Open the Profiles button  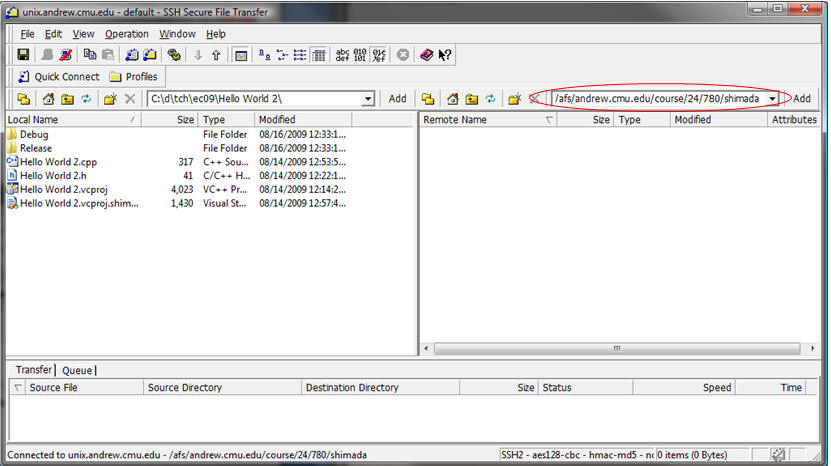tap(134, 76)
